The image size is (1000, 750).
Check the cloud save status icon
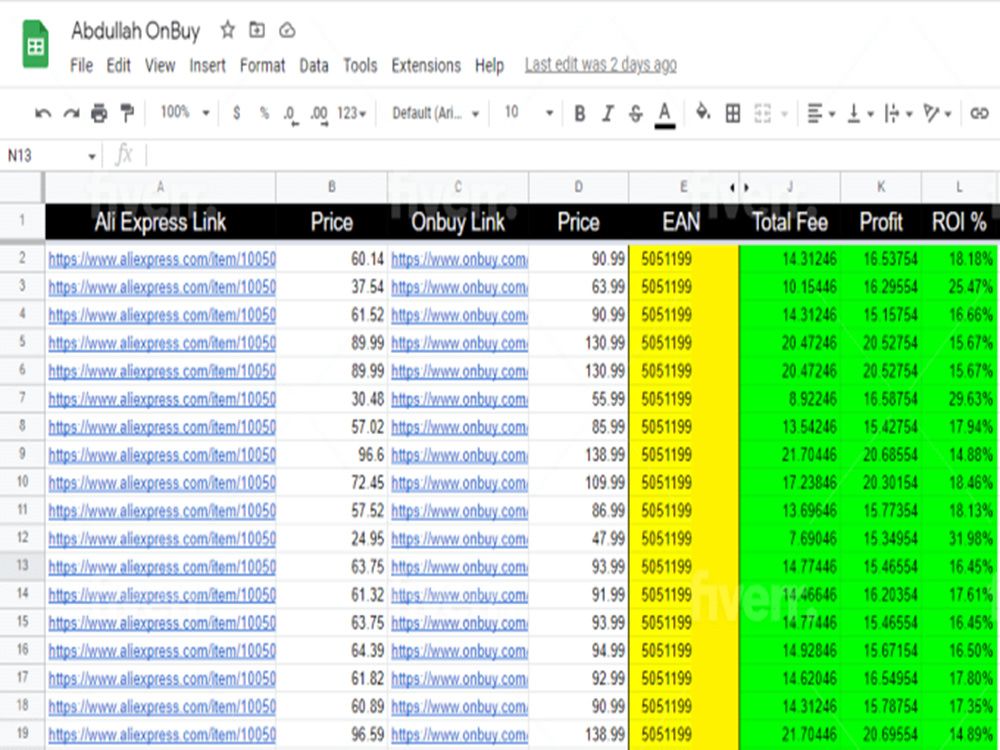point(287,30)
